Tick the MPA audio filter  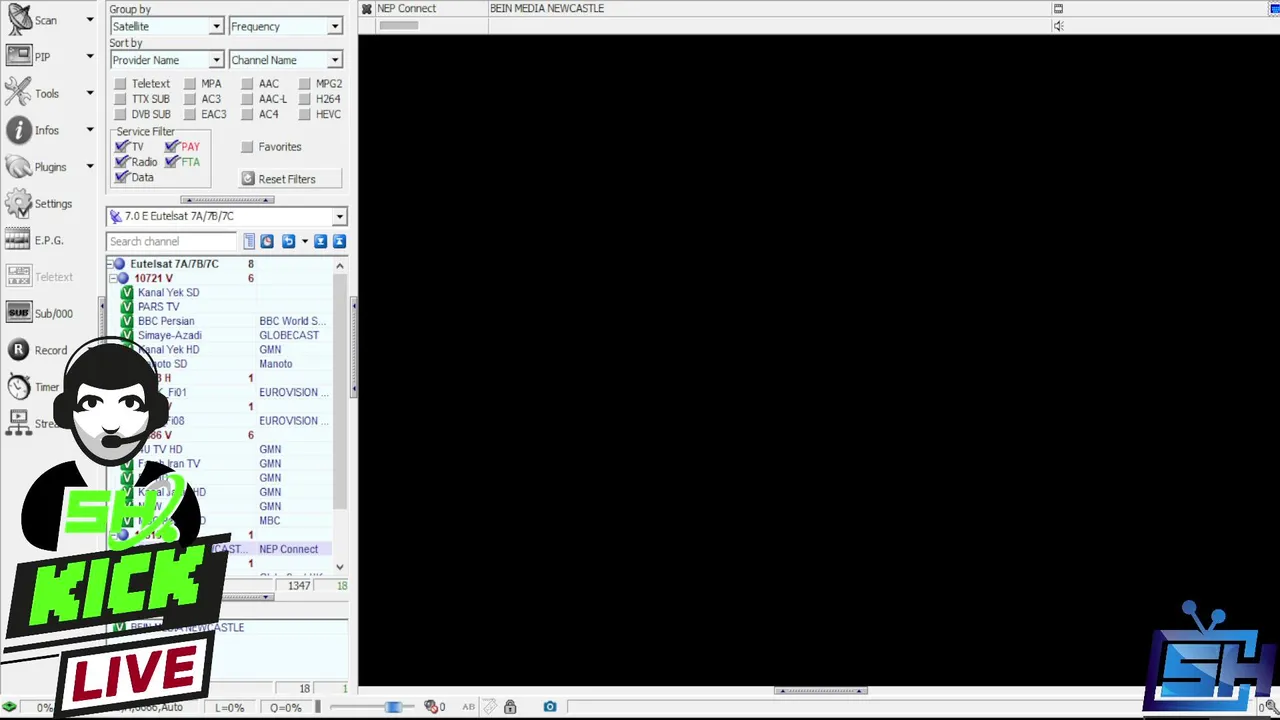click(190, 84)
